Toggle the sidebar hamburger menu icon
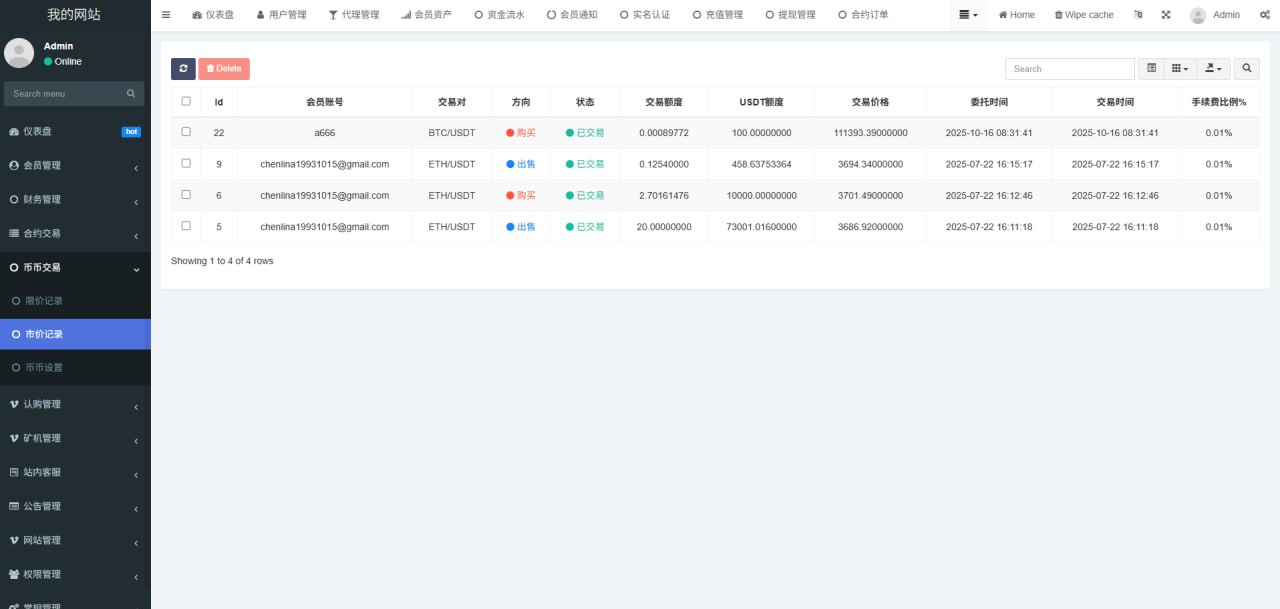The height and width of the screenshot is (609, 1280). tap(166, 15)
